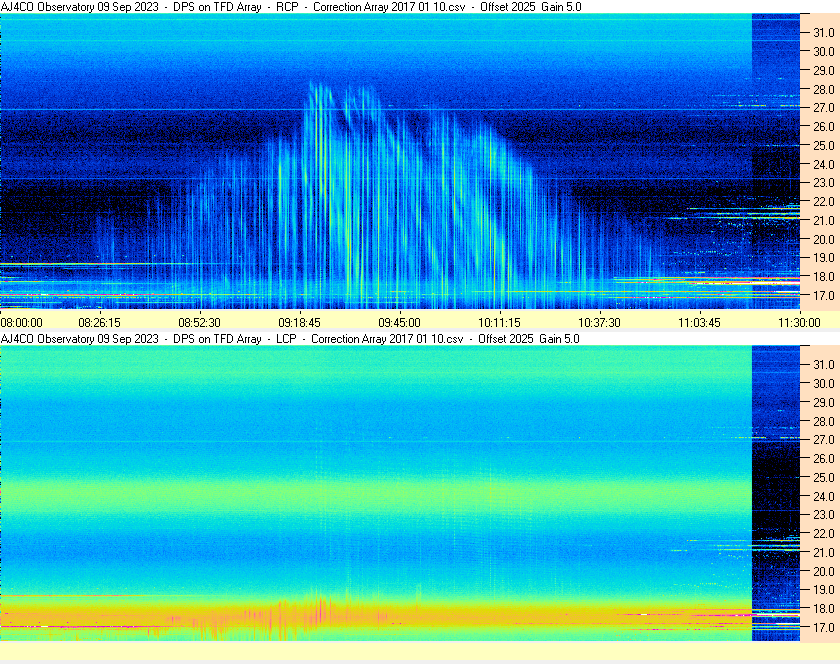
Task: Click inside the RCP spectrogram burst plot
Action: tap(400, 161)
